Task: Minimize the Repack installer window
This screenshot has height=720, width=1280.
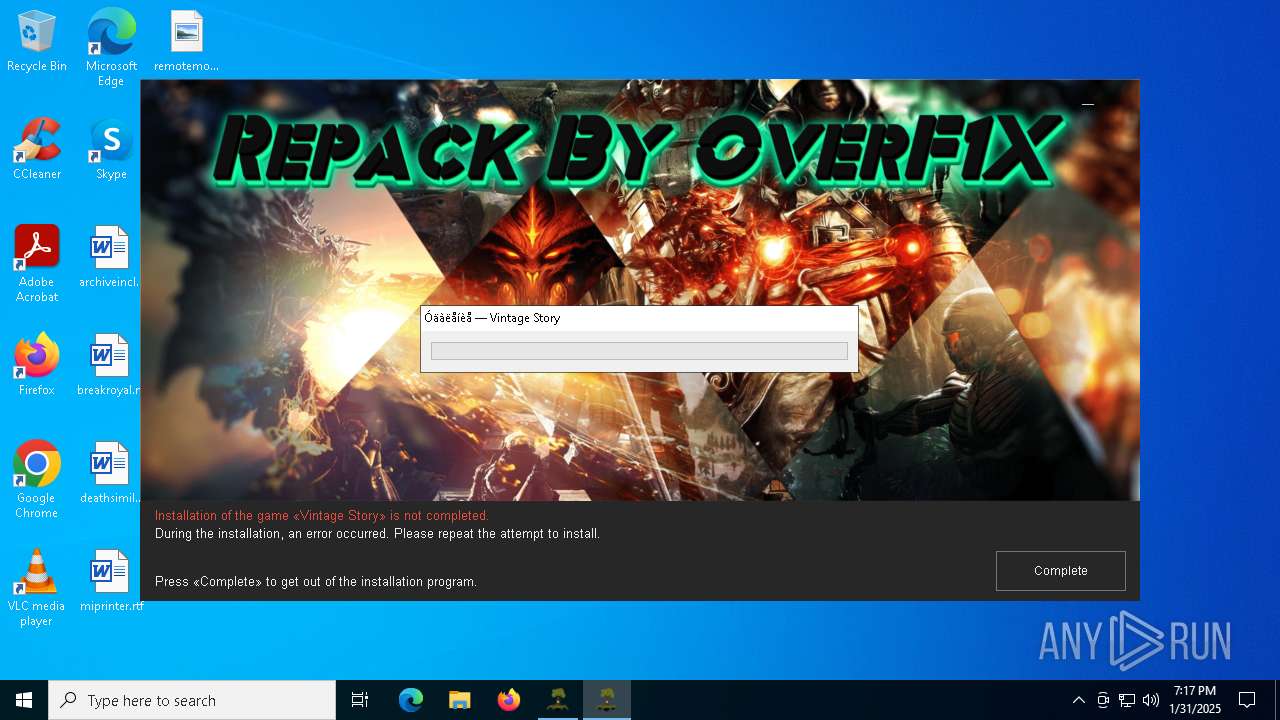Action: tap(1088, 103)
